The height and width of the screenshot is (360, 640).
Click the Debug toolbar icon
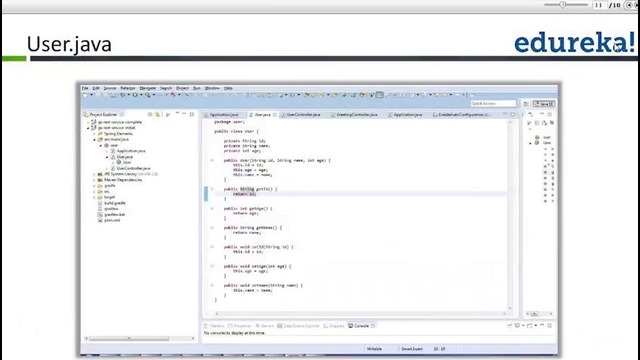[123, 95]
